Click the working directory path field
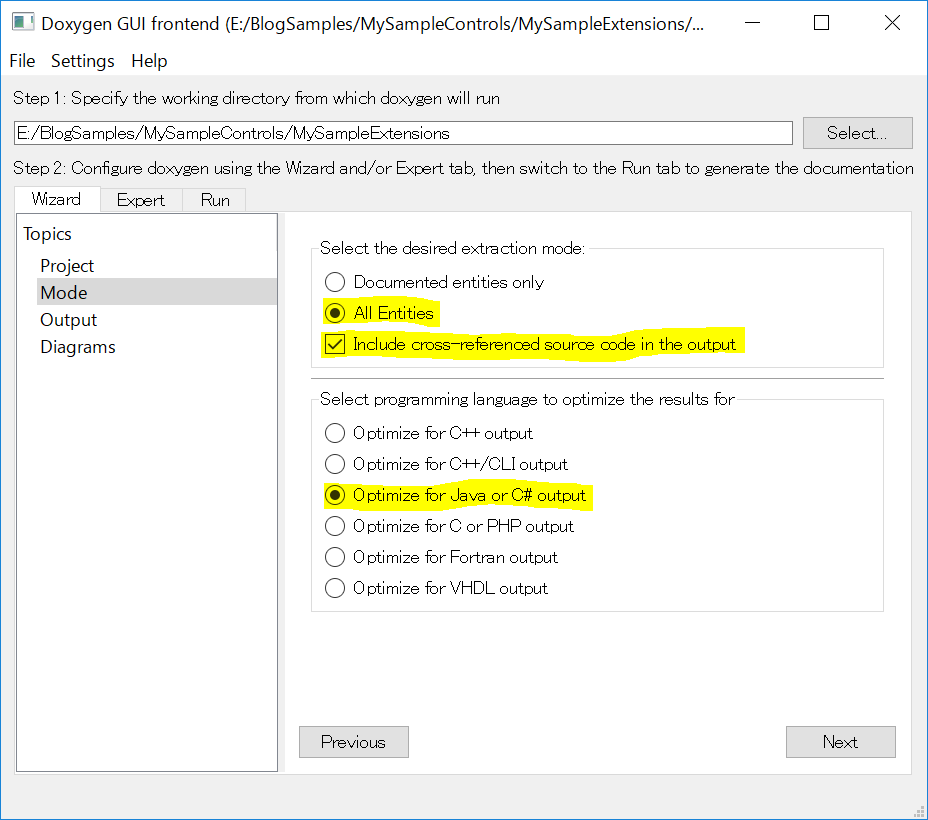Screen dimensions: 928x820 tap(400, 132)
